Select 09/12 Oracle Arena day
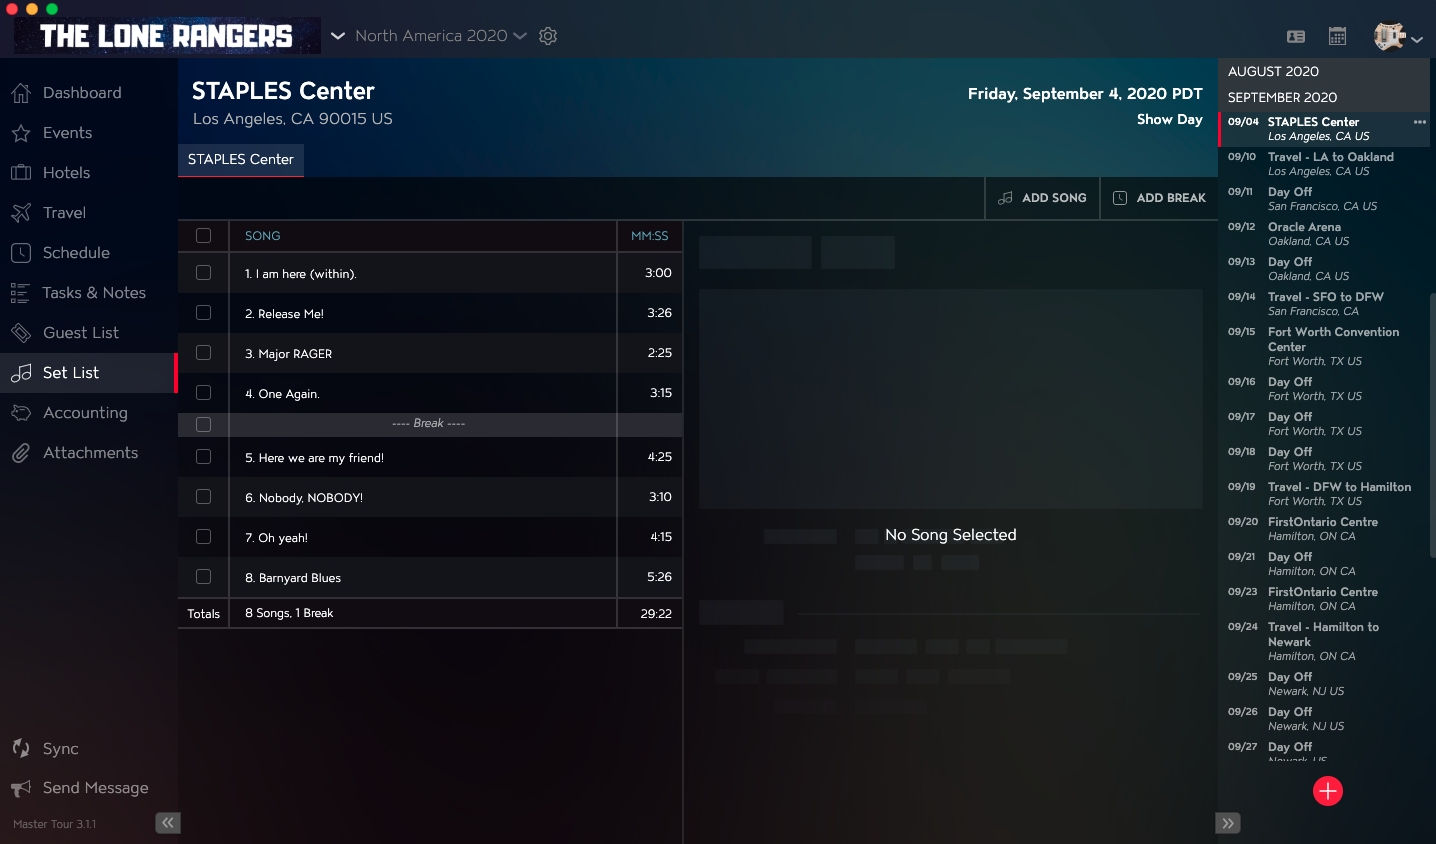Viewport: 1436px width, 844px height. (x=1324, y=234)
